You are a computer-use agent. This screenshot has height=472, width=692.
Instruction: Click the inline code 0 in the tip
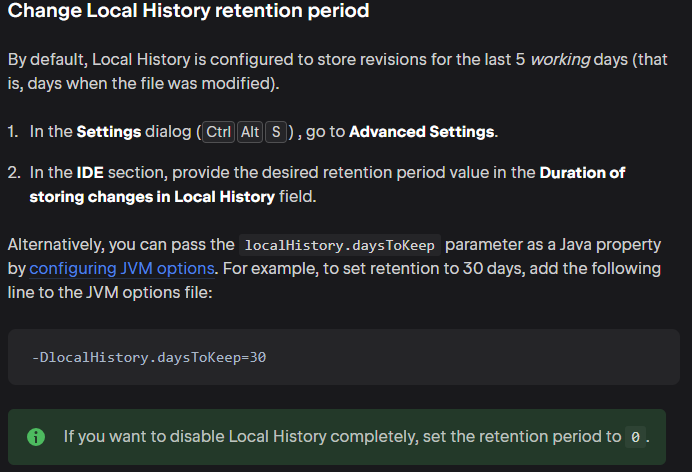point(636,437)
